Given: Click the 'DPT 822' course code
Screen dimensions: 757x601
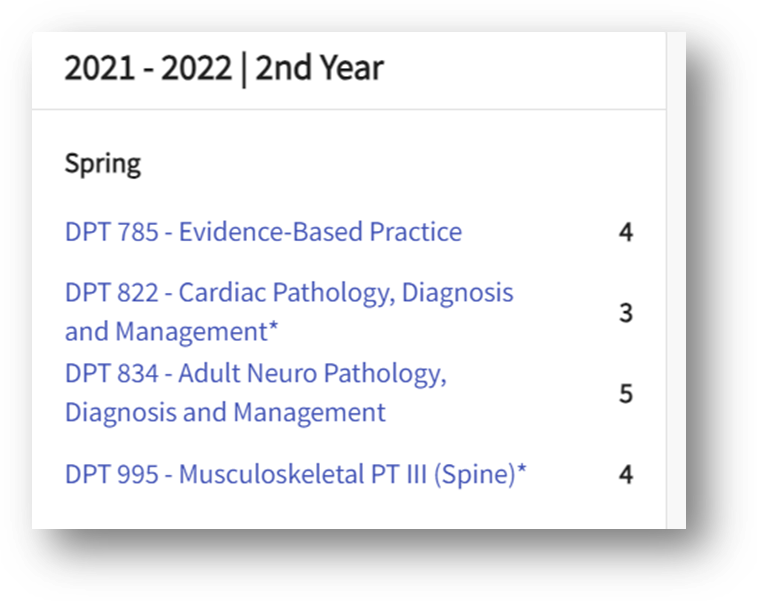Looking at the screenshot, I should pyautogui.click(x=112, y=293).
